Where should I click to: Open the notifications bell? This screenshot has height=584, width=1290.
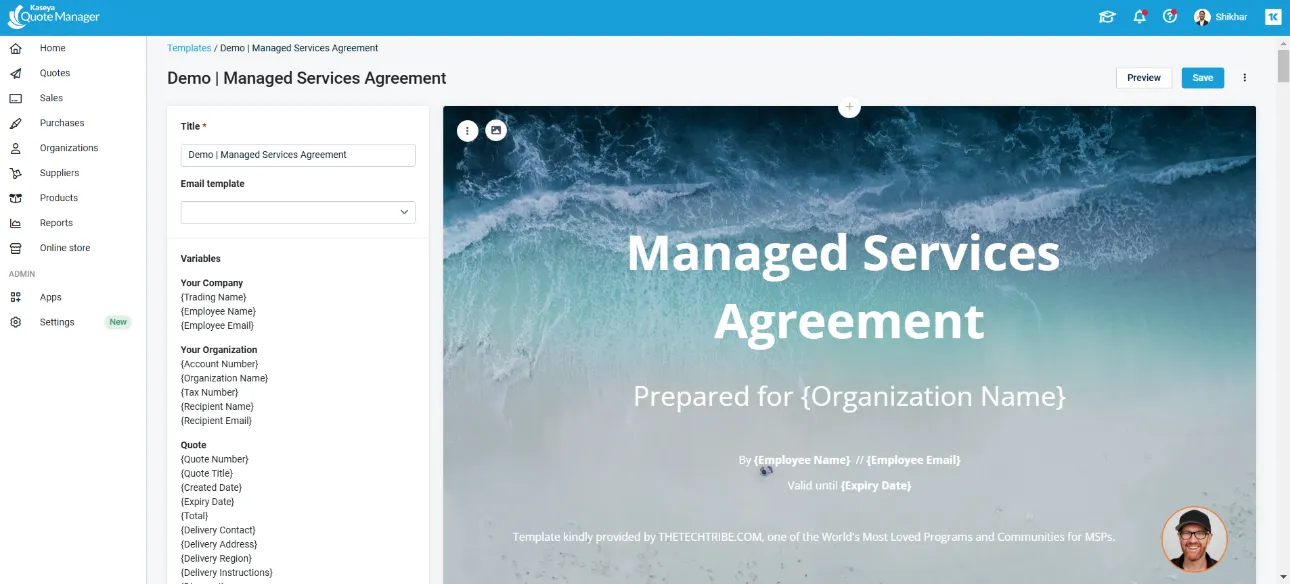(x=1139, y=17)
